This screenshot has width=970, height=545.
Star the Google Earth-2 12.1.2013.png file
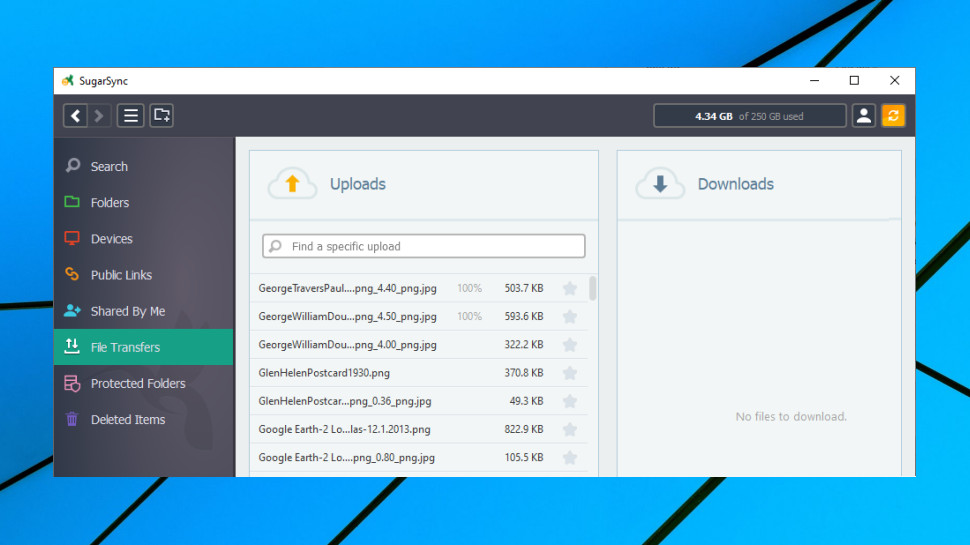(x=570, y=429)
